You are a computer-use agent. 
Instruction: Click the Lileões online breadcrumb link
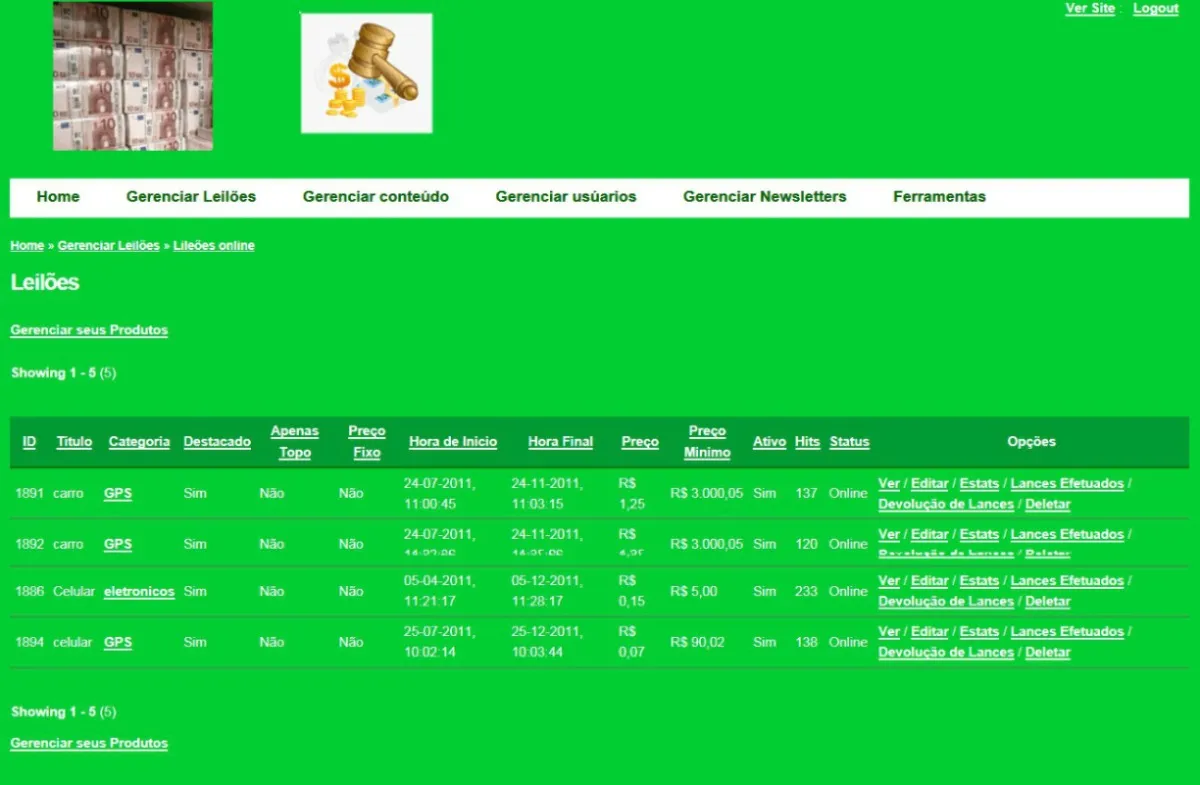tap(214, 246)
